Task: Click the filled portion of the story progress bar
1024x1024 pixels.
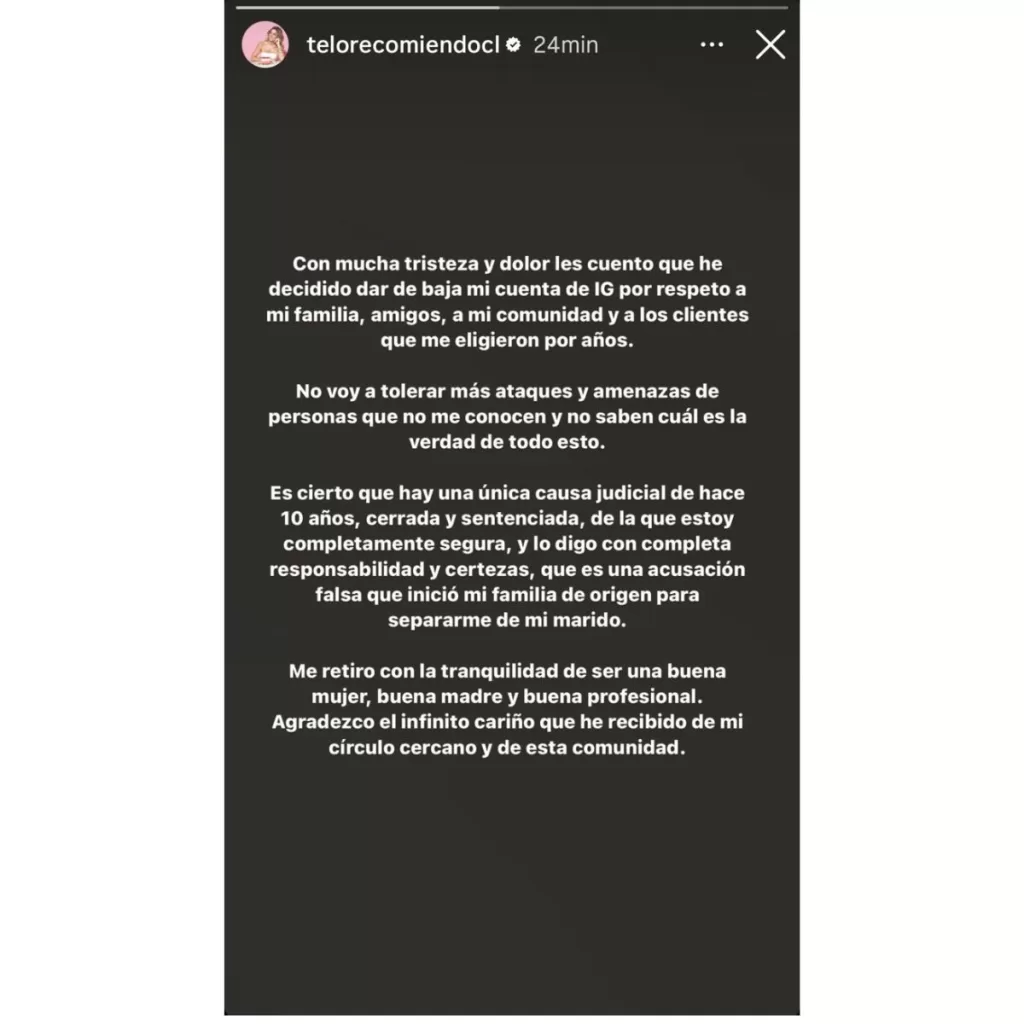Action: 368,8
